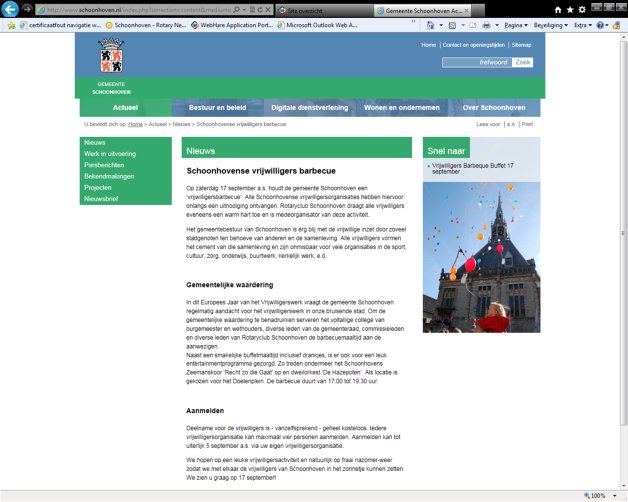Click the RSS feeds icon in command bar
The image size is (628, 502).
(452, 25)
